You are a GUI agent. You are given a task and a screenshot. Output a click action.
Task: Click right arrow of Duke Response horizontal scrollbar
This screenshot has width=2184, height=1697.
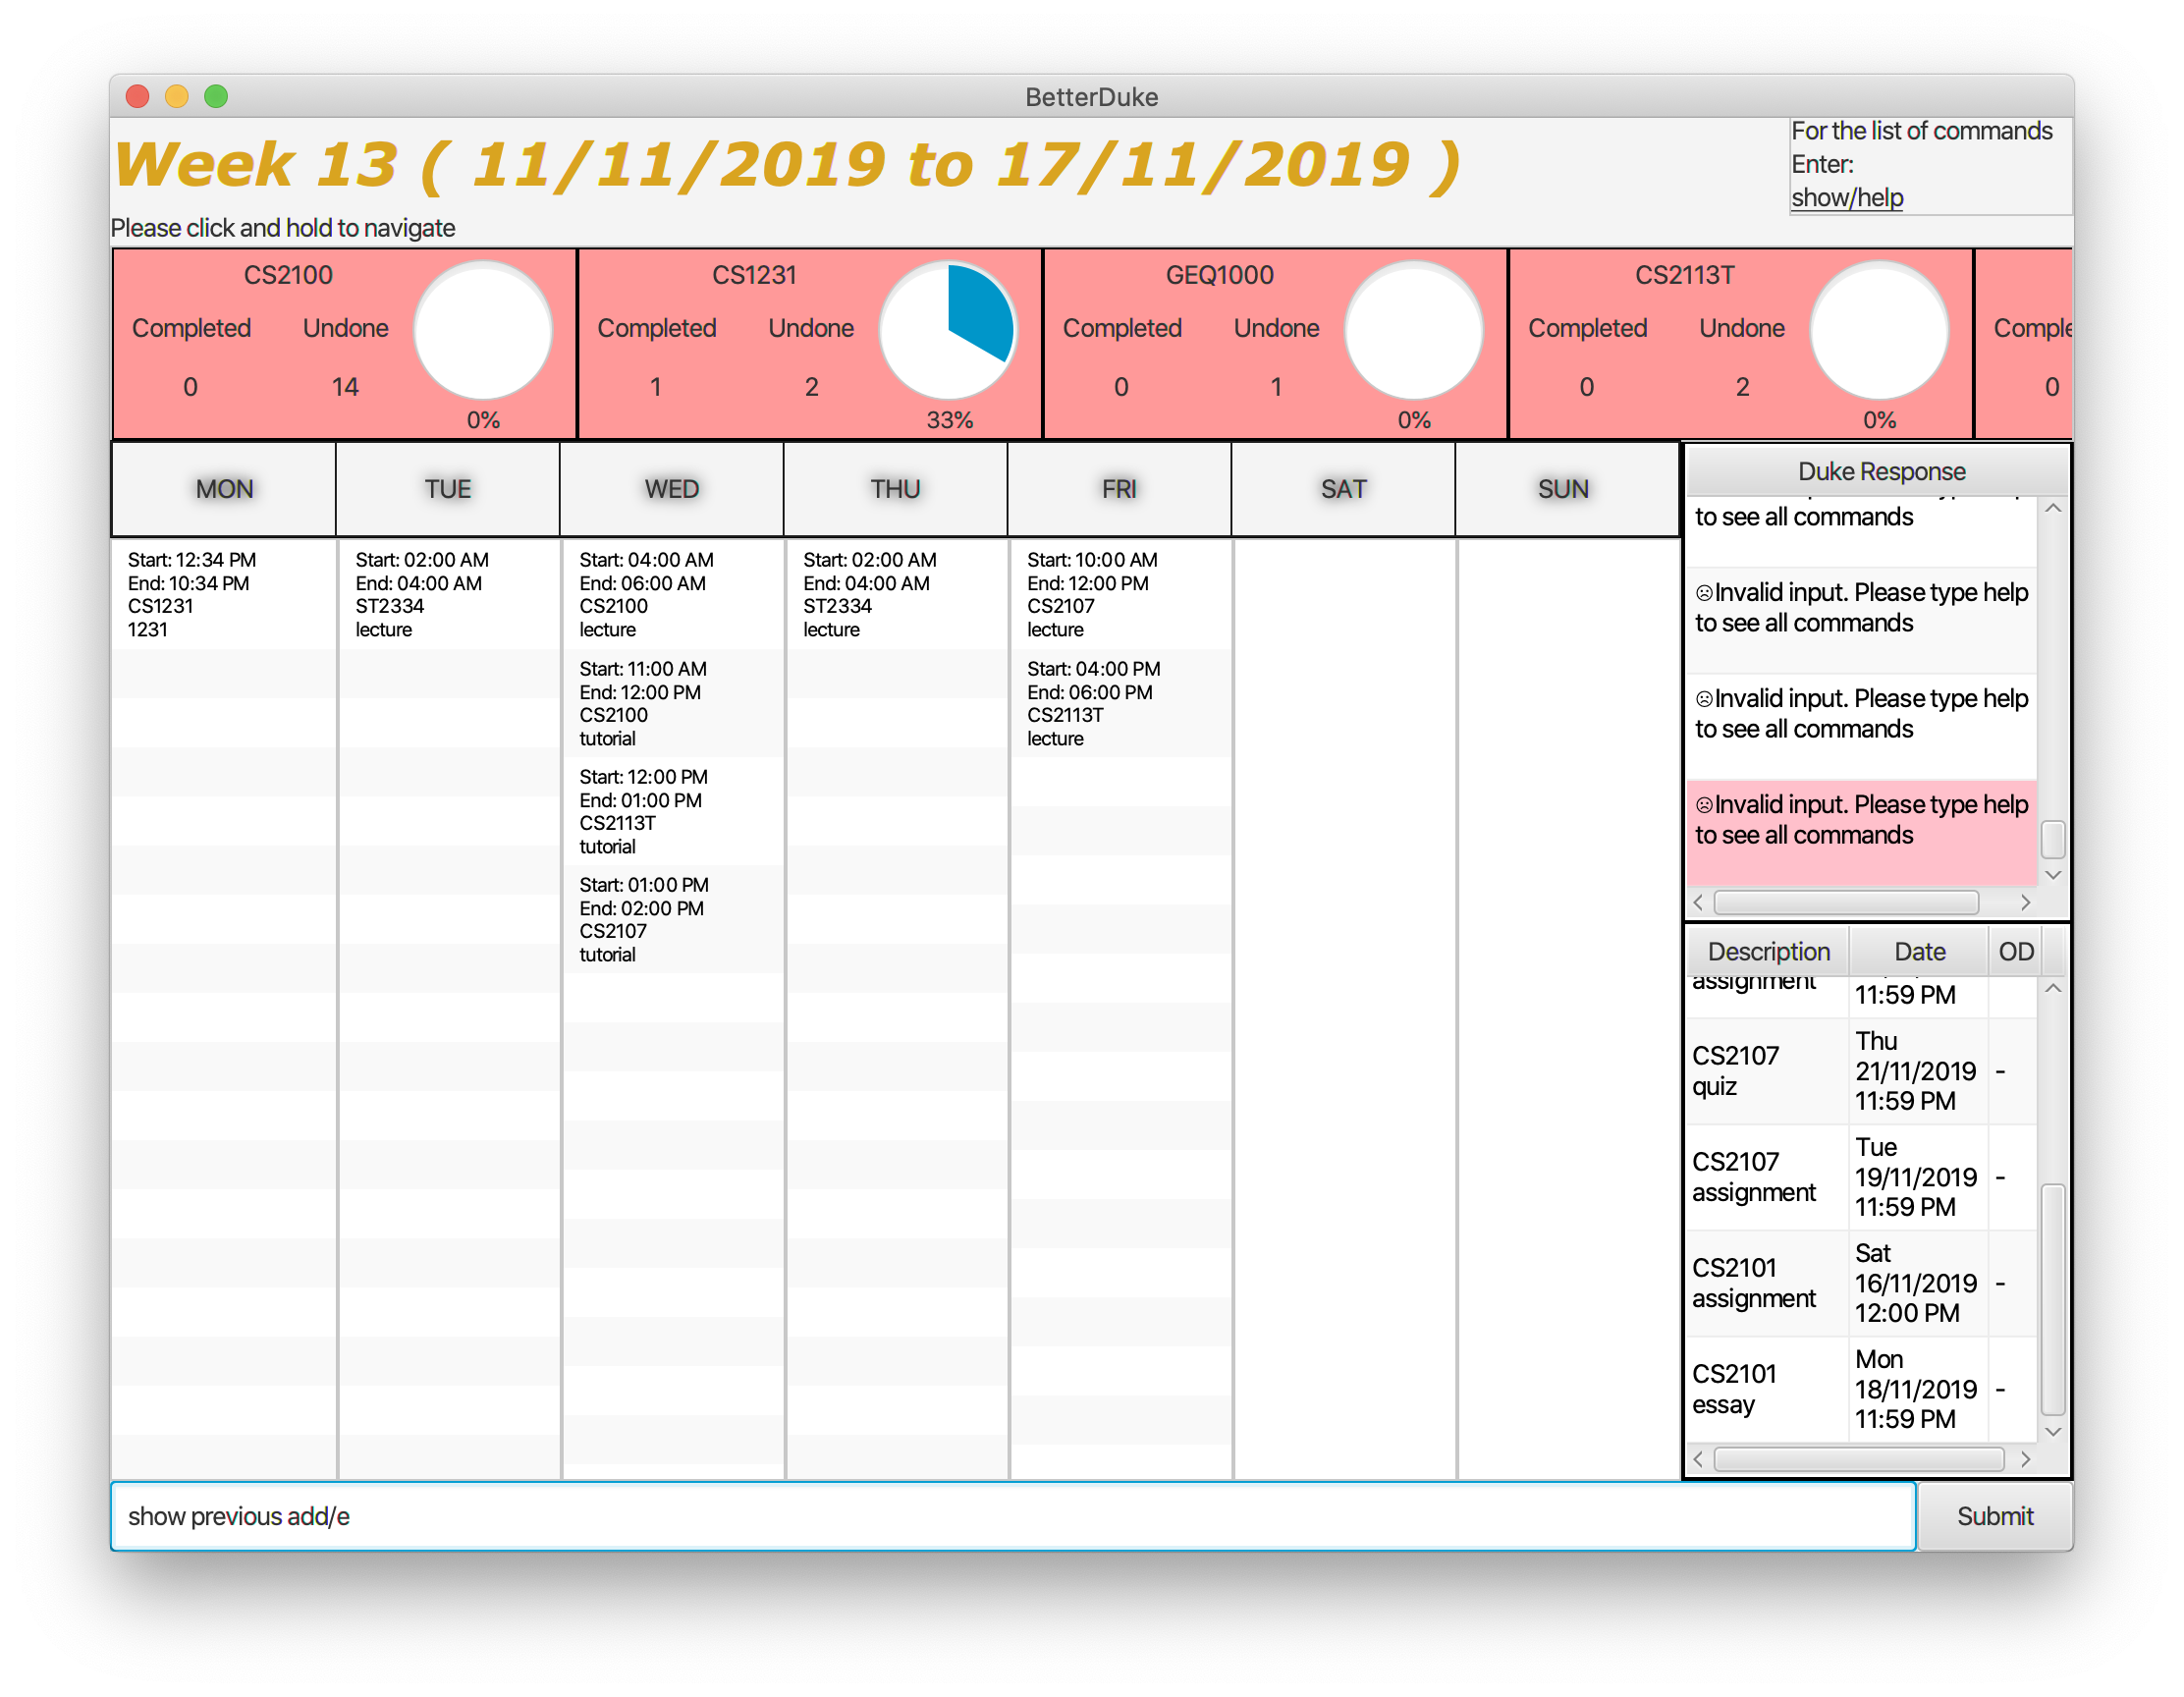(2025, 902)
